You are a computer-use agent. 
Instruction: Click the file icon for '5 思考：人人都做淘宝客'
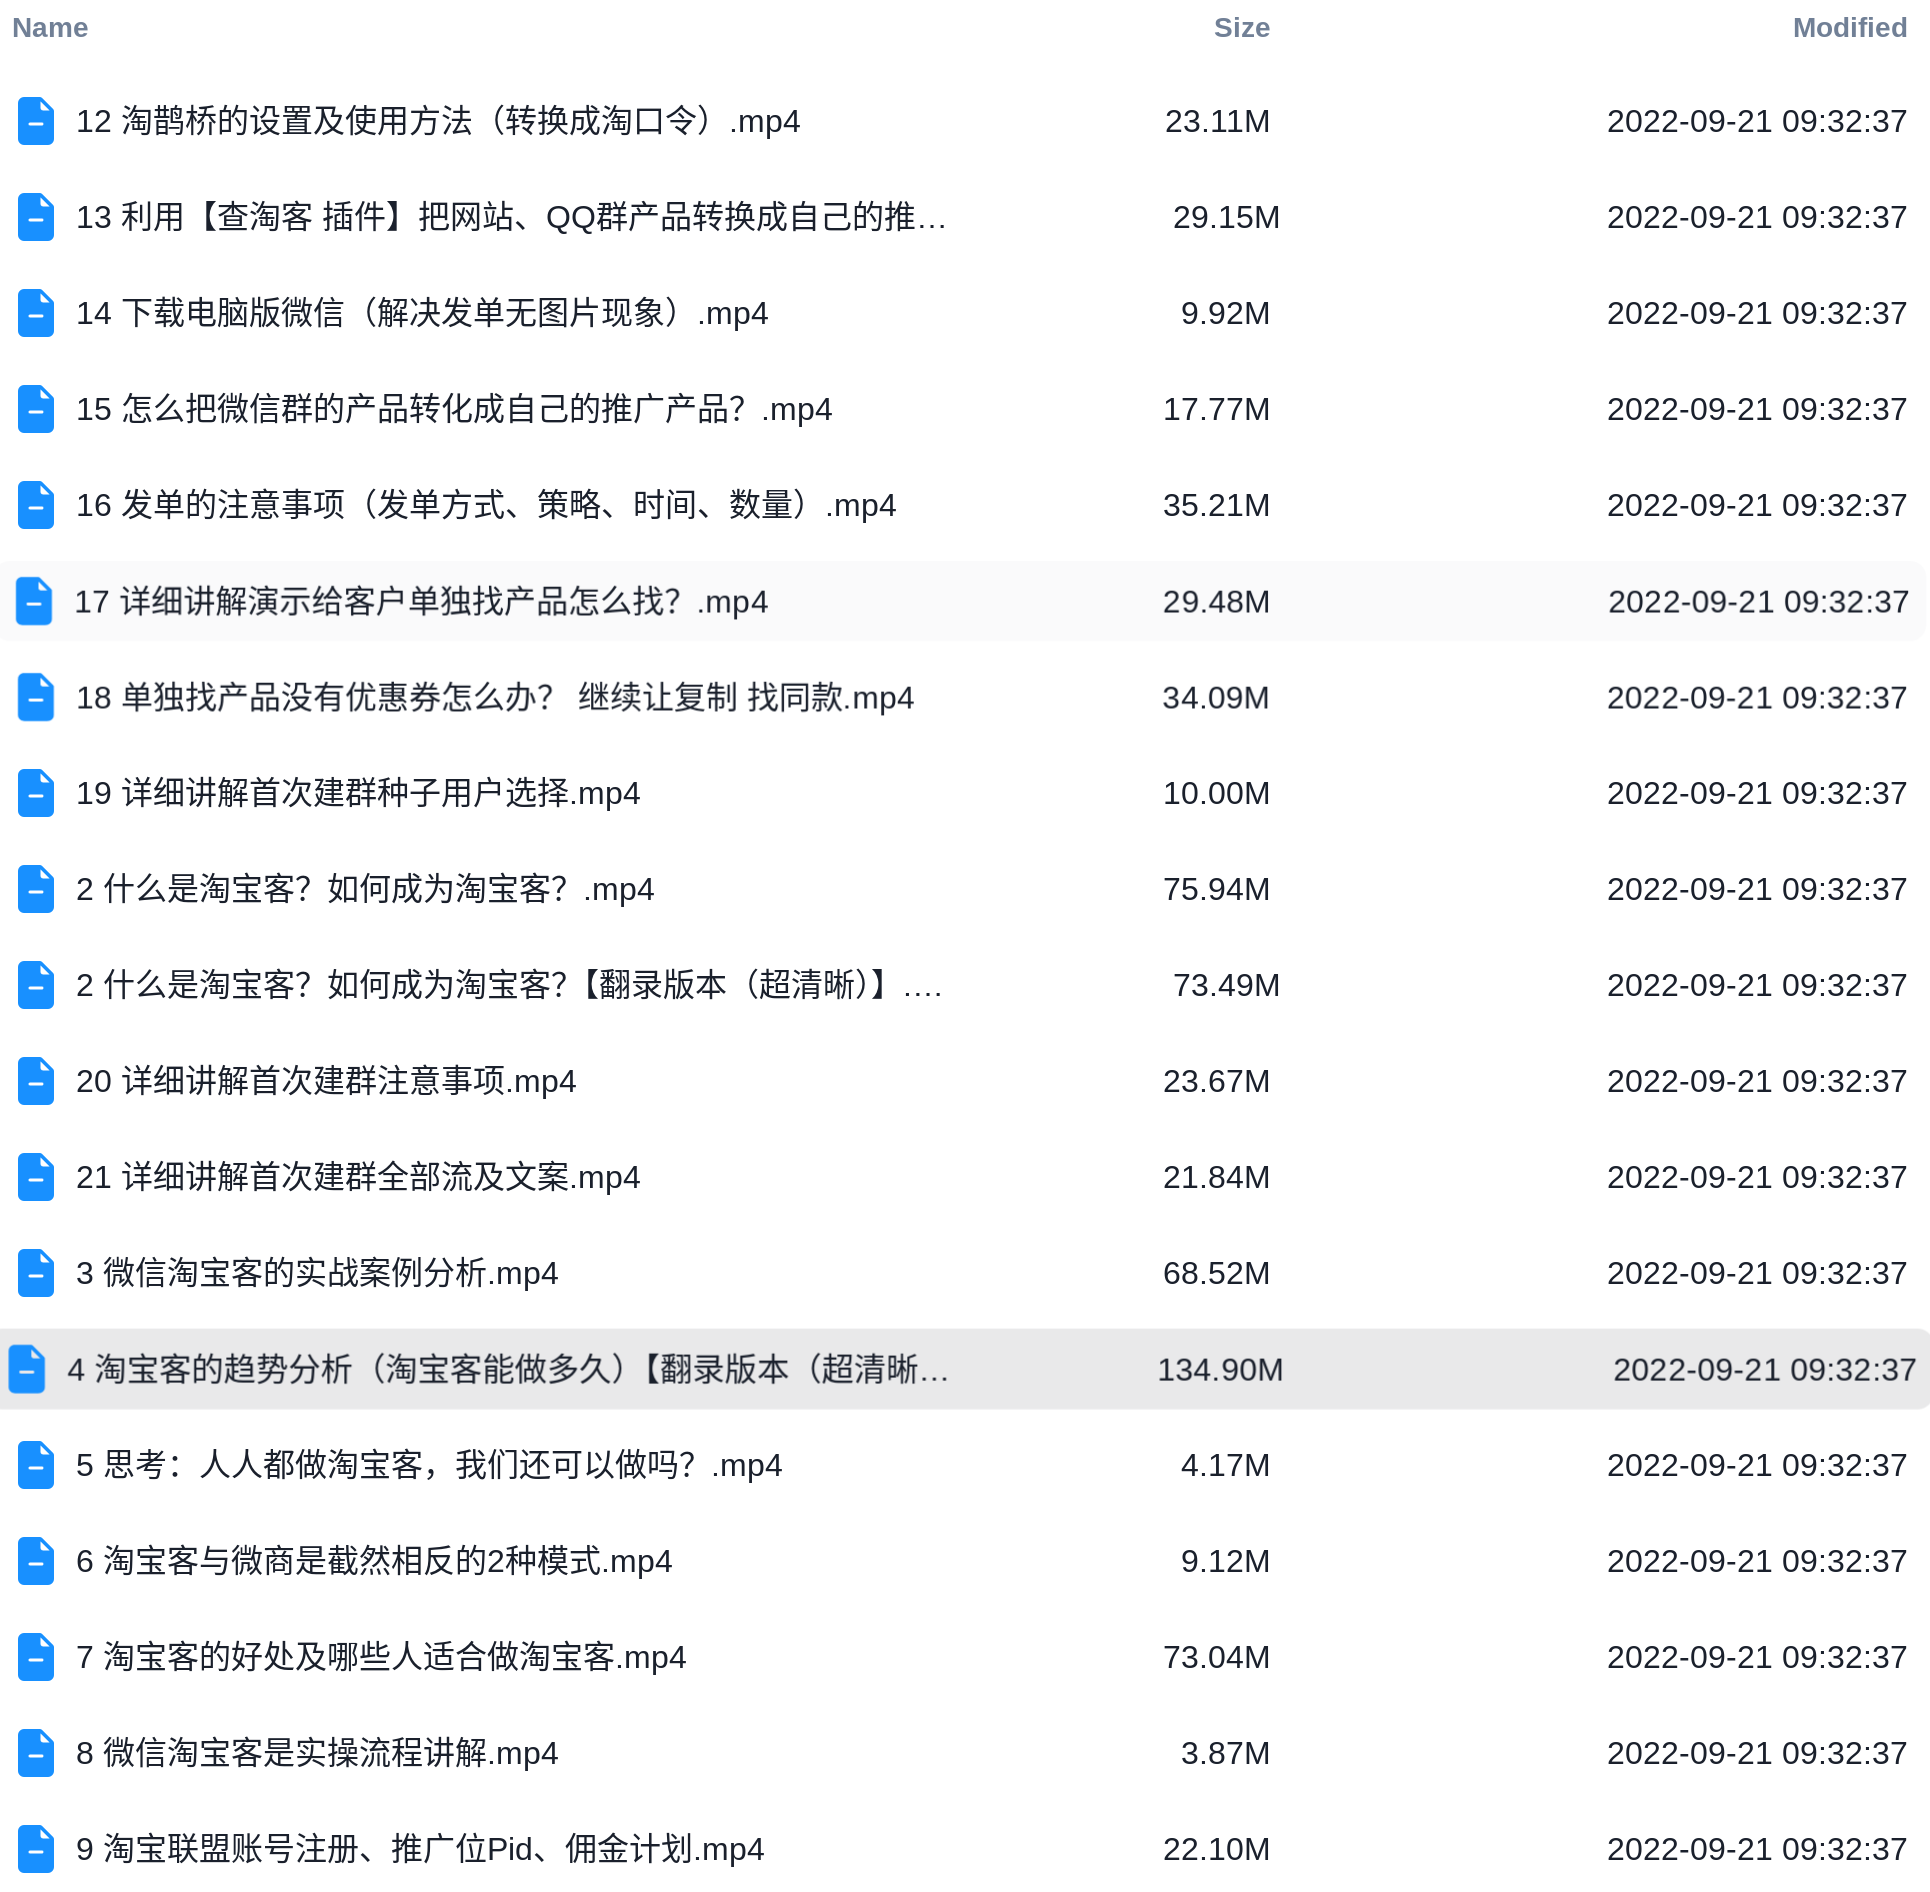[x=36, y=1465]
